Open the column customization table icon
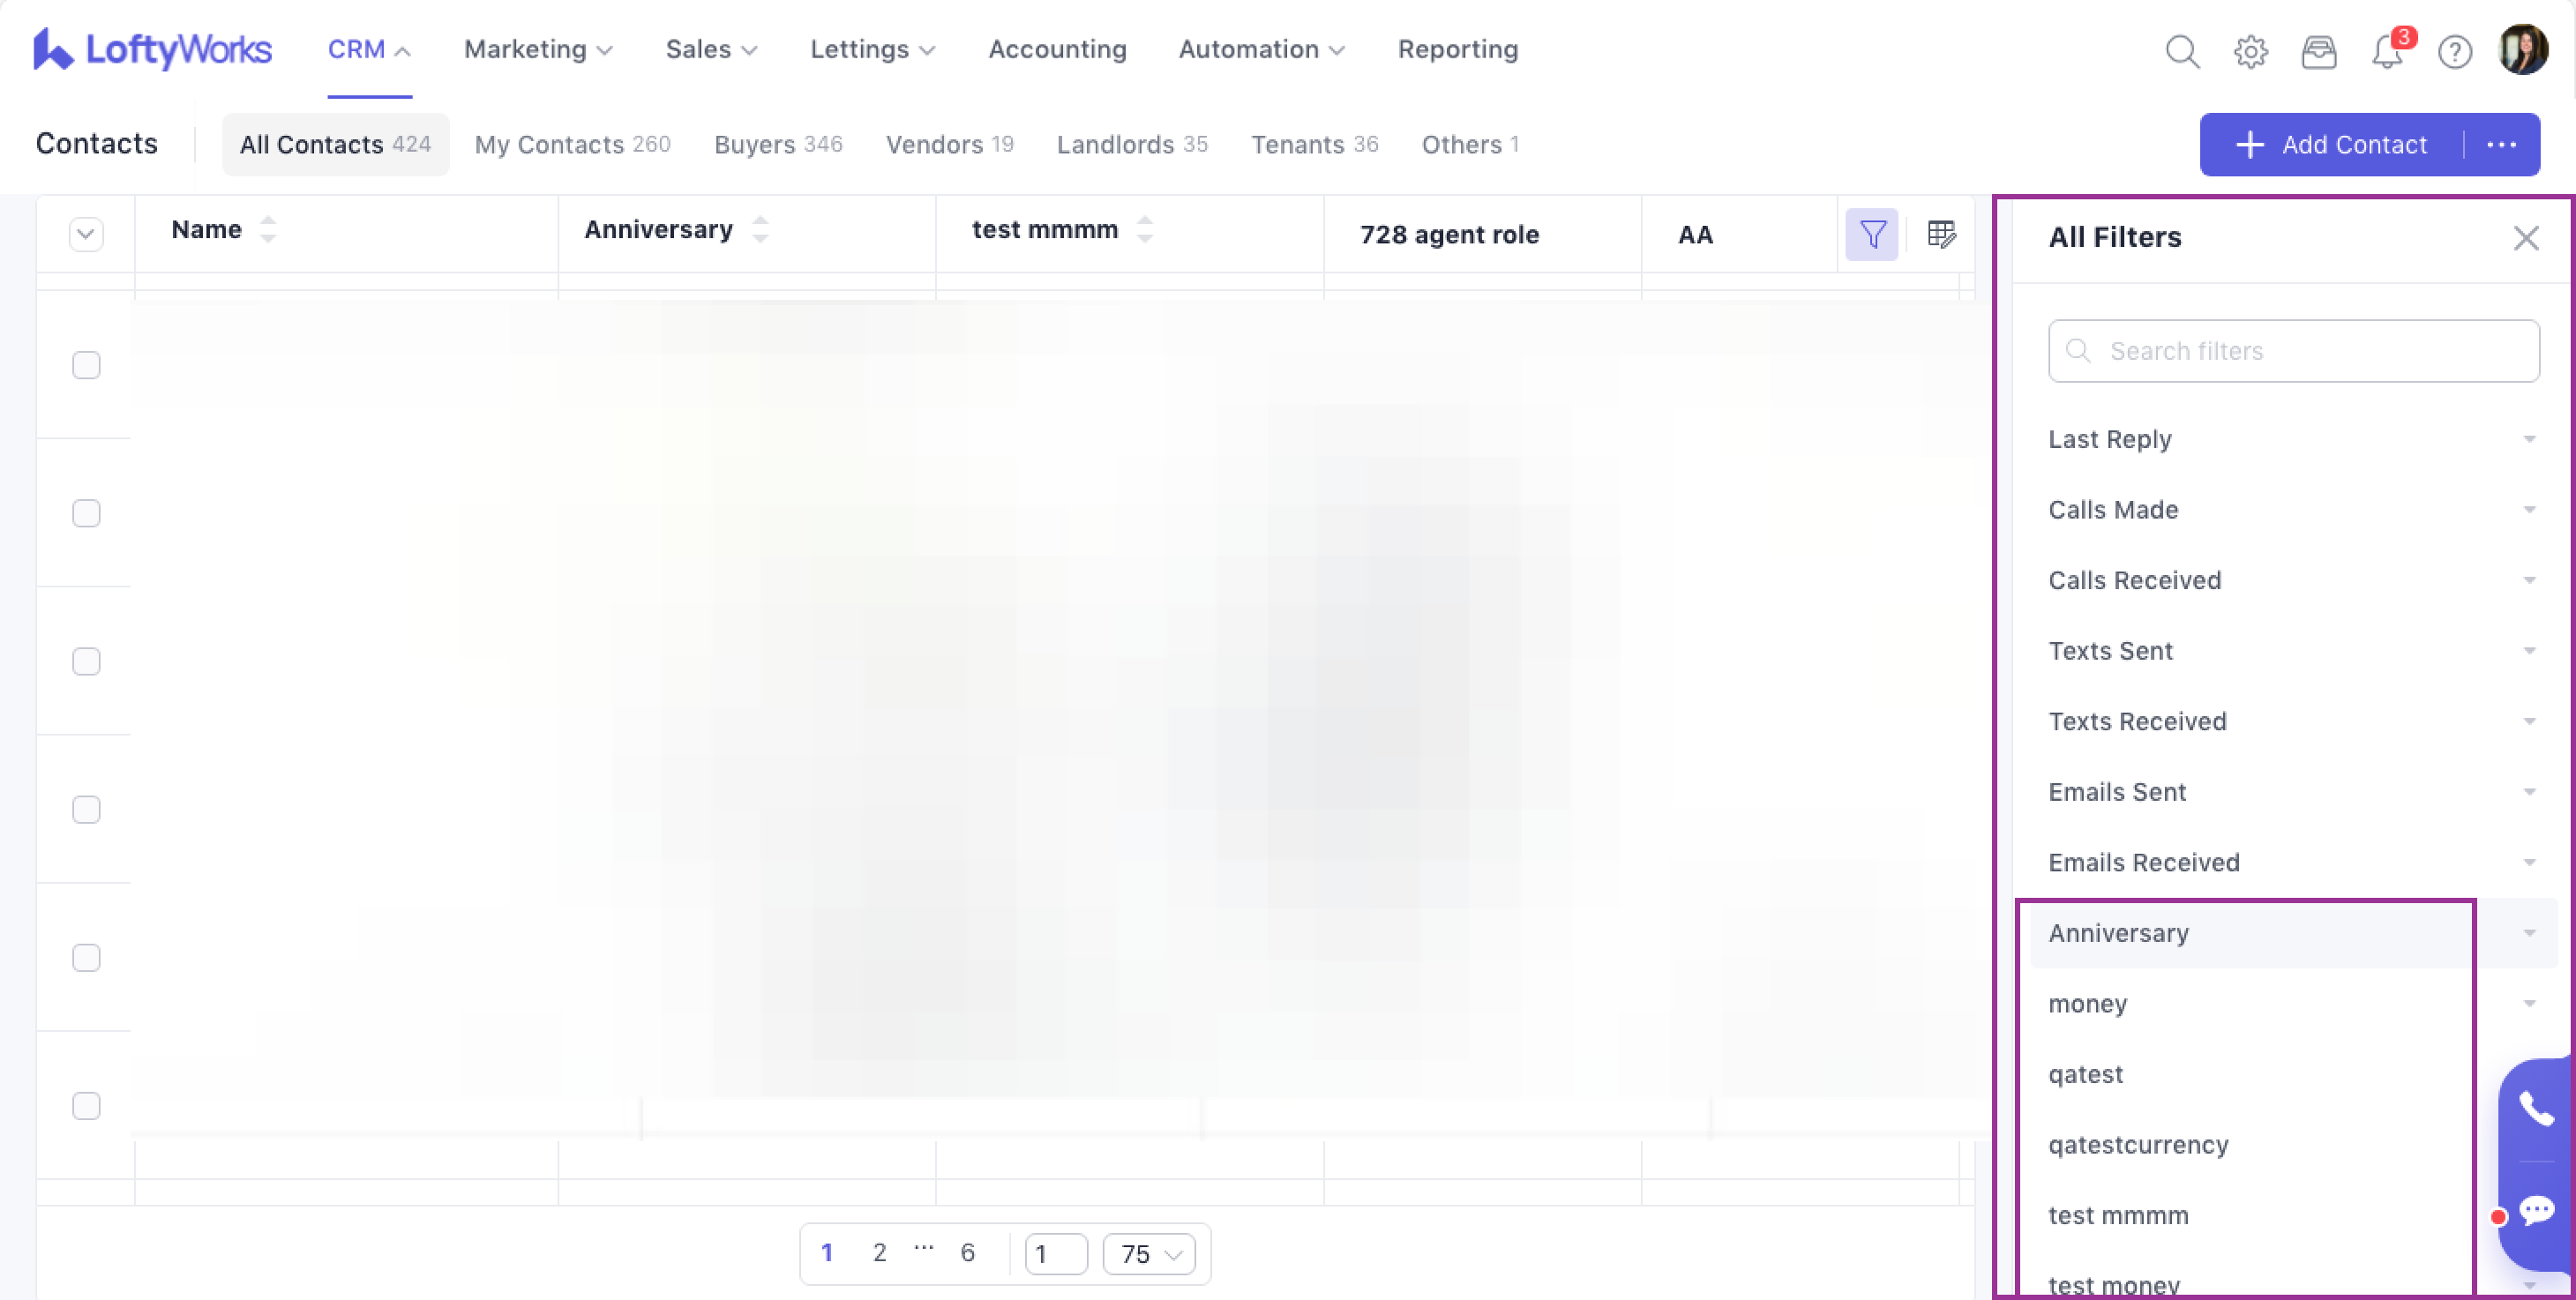This screenshot has width=2576, height=1300. tap(1941, 235)
